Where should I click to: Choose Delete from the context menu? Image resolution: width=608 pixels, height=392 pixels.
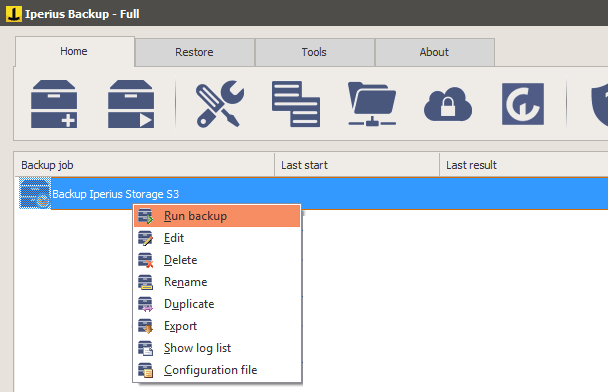tap(217, 260)
